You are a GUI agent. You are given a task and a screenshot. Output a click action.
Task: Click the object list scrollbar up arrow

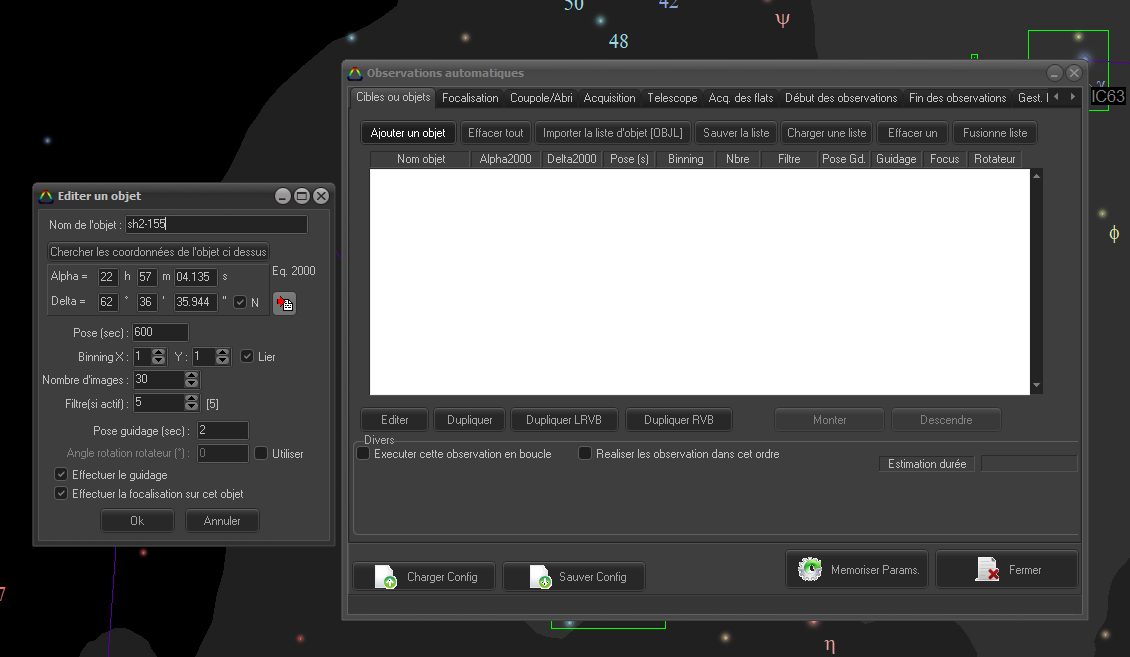1036,176
